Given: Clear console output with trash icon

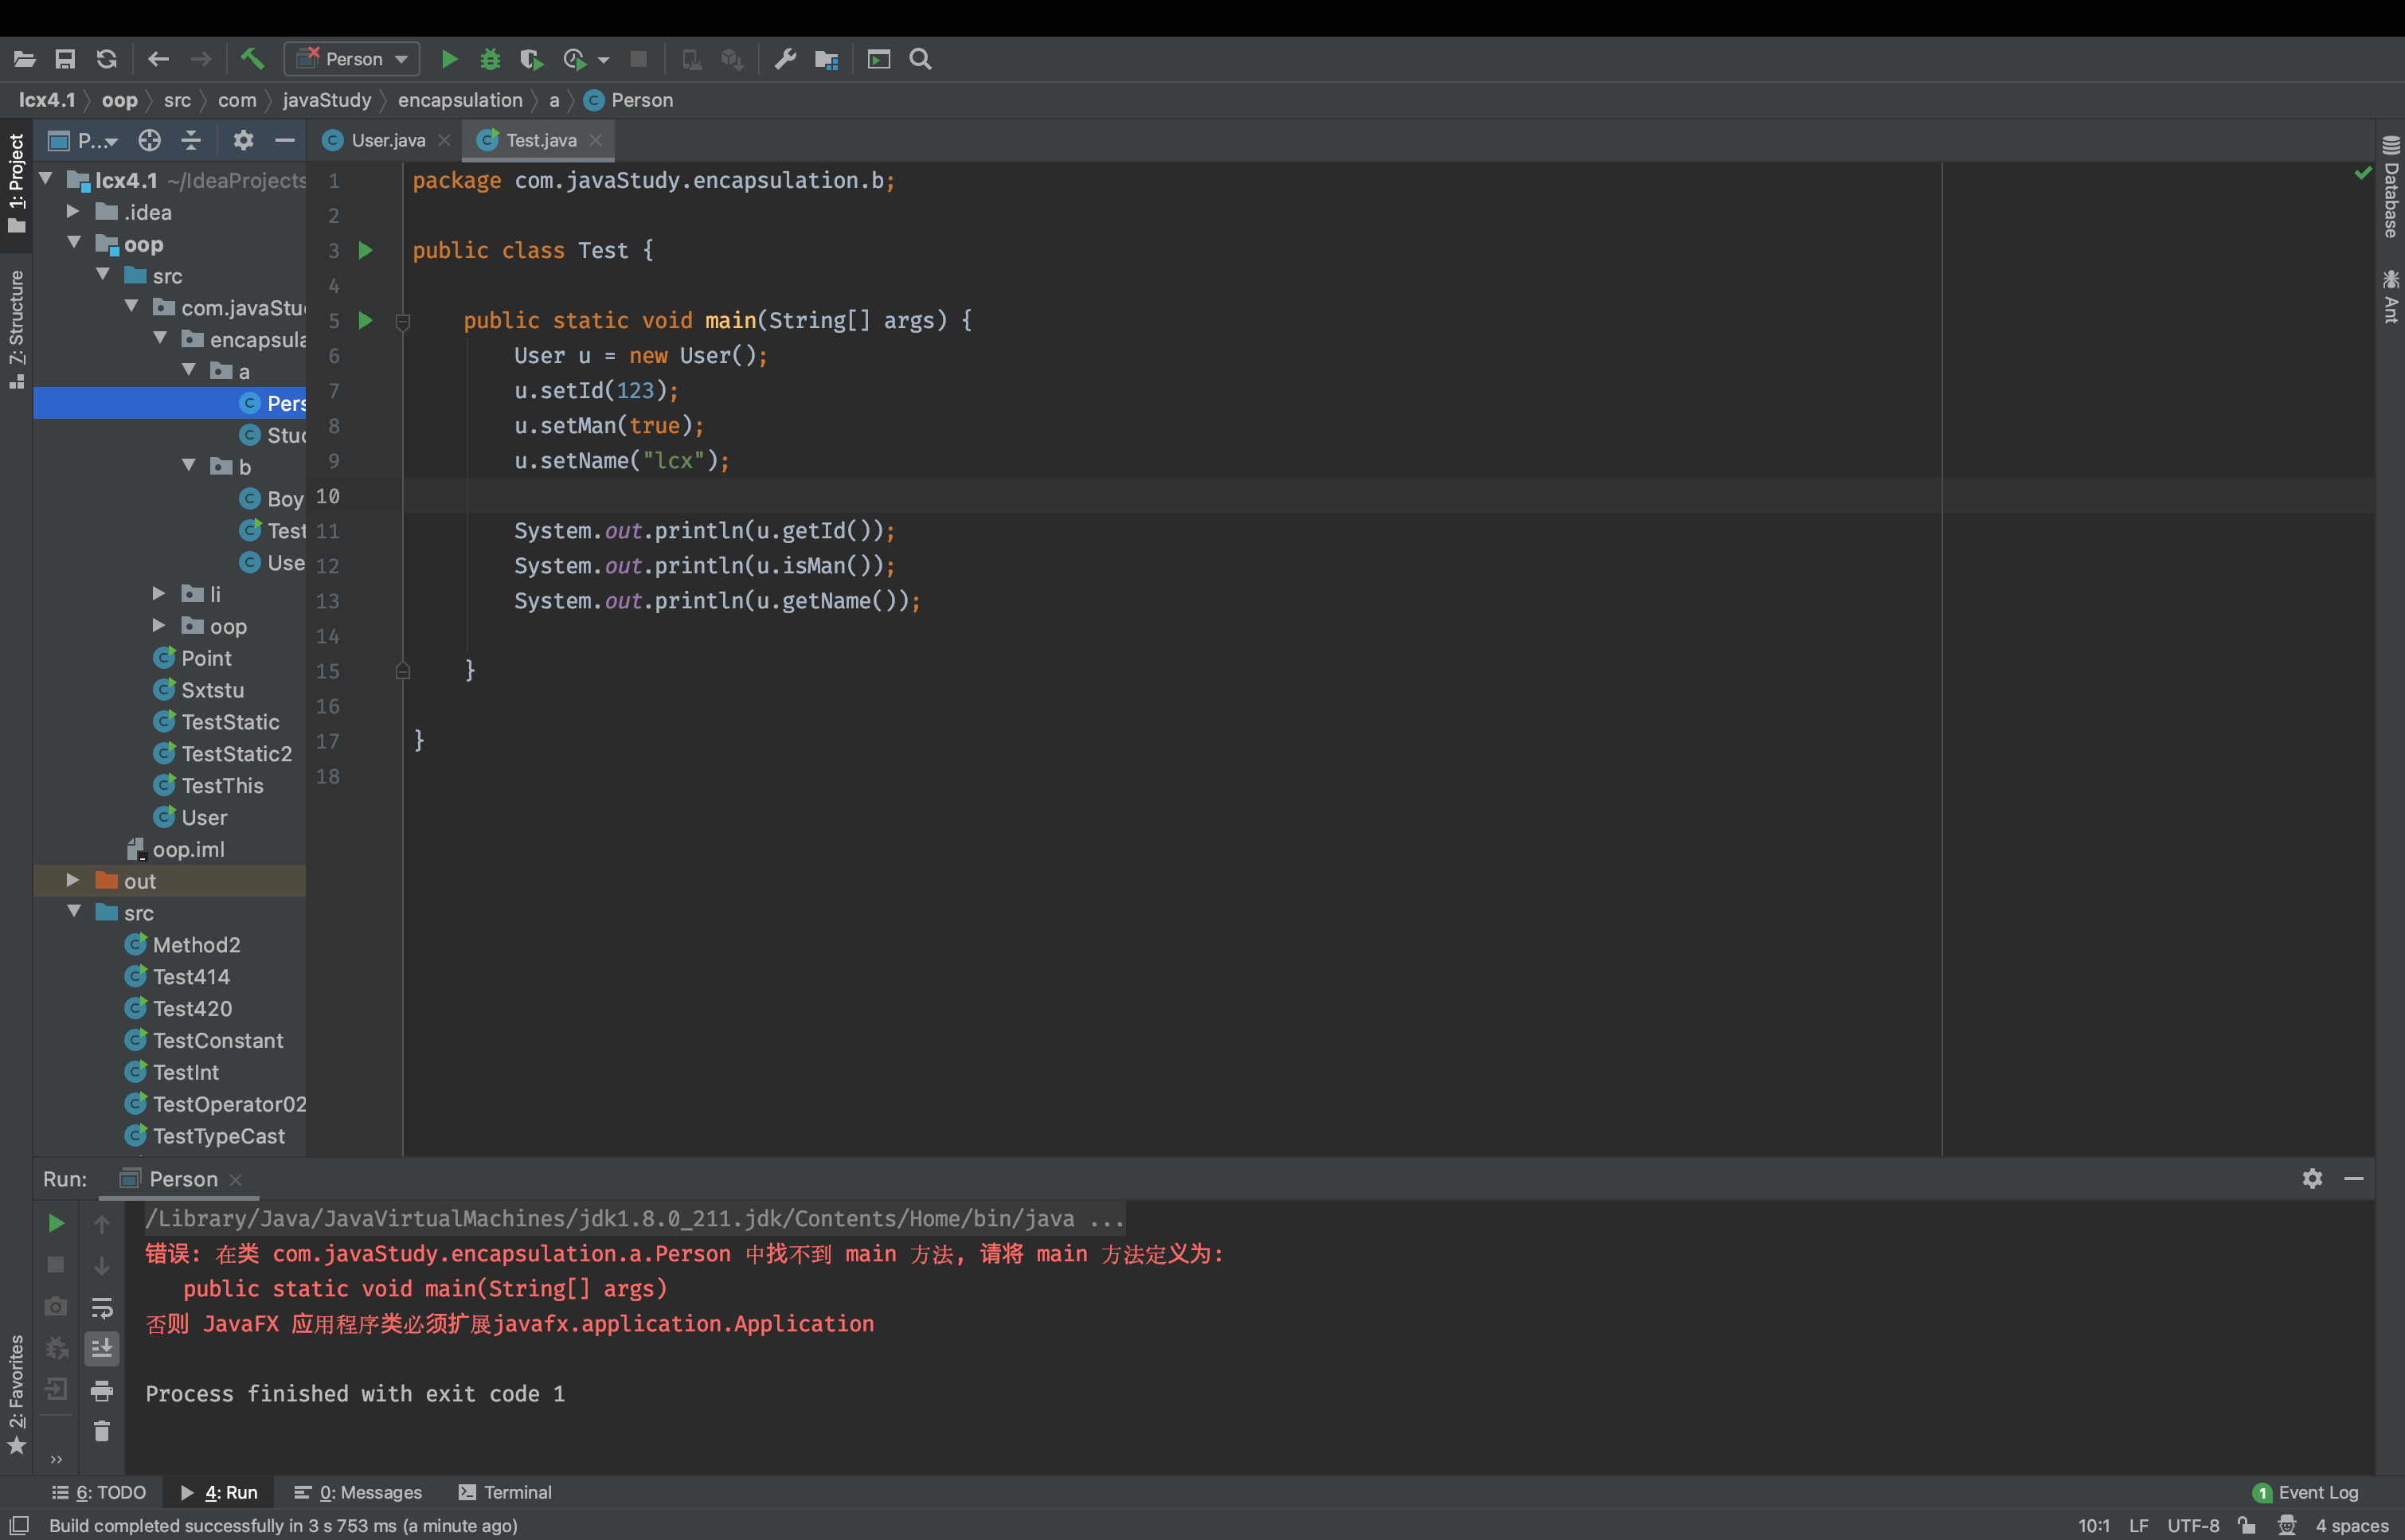Looking at the screenshot, I should [102, 1431].
